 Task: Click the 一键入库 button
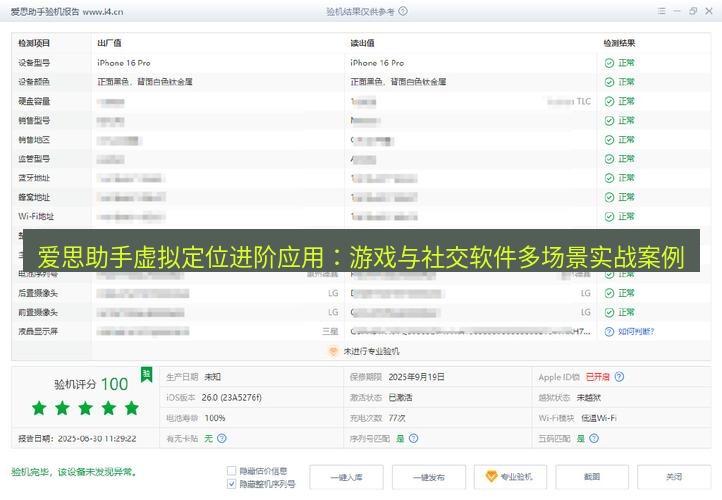click(346, 477)
